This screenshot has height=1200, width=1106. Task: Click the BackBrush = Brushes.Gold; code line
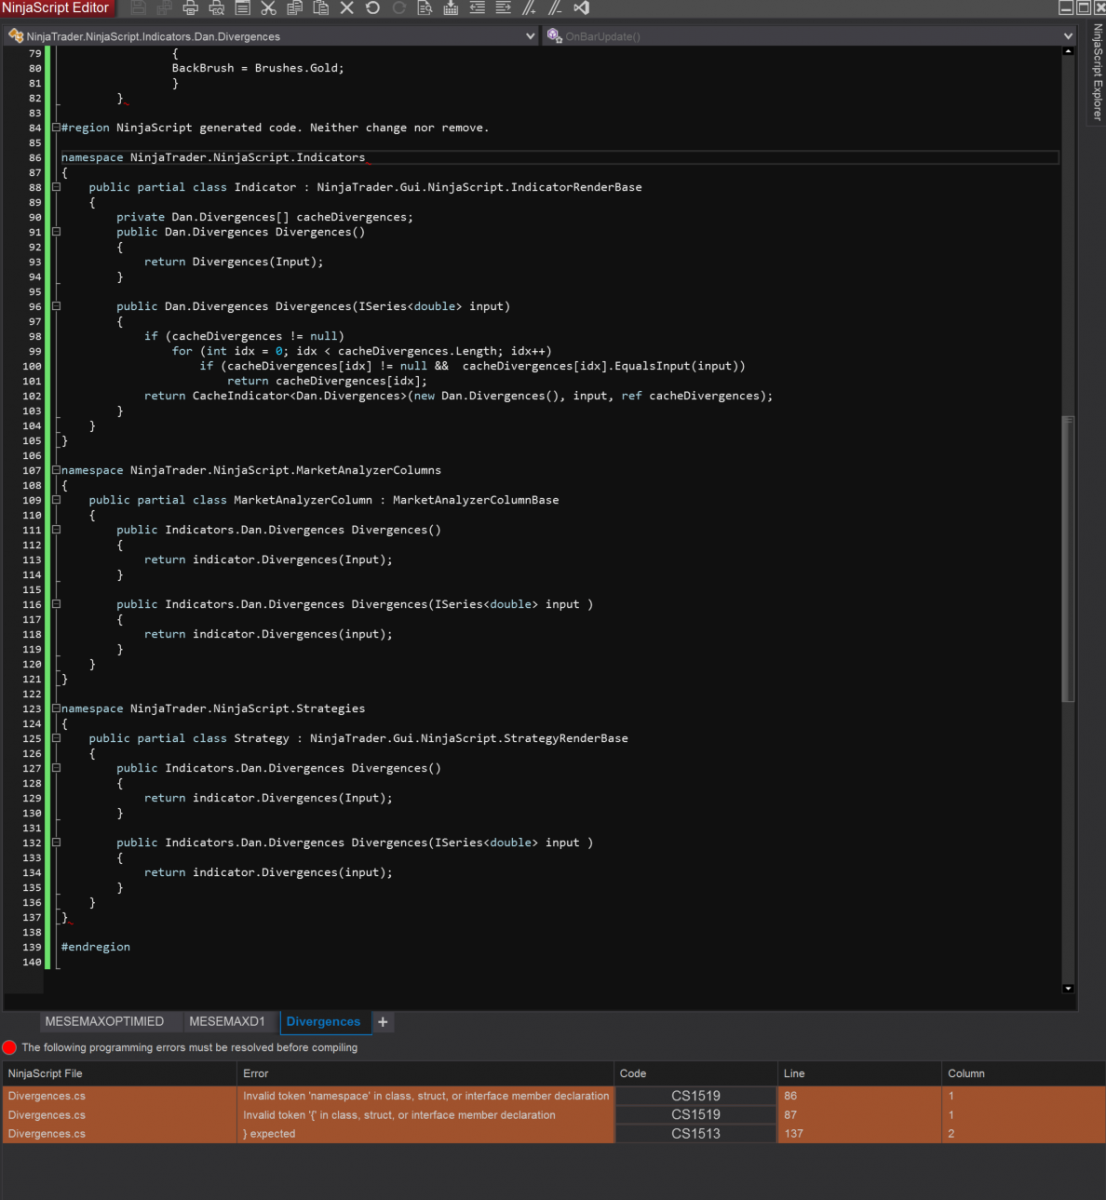pos(258,68)
